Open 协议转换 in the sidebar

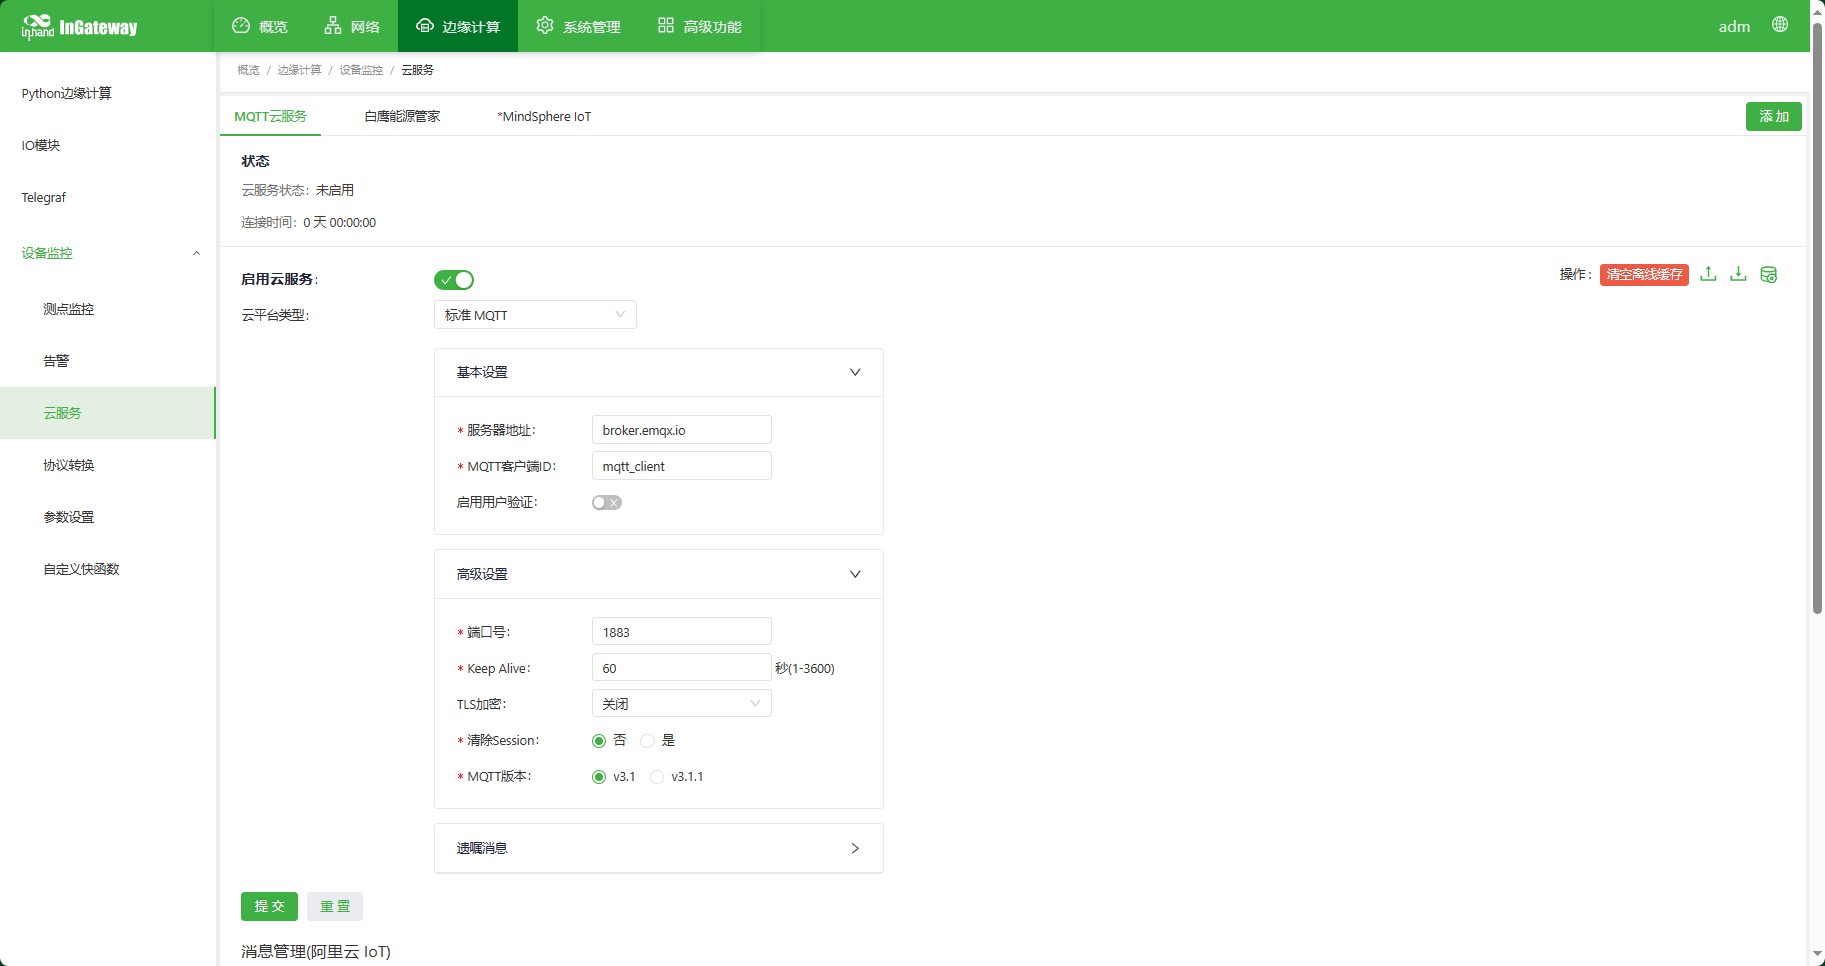tap(69, 465)
